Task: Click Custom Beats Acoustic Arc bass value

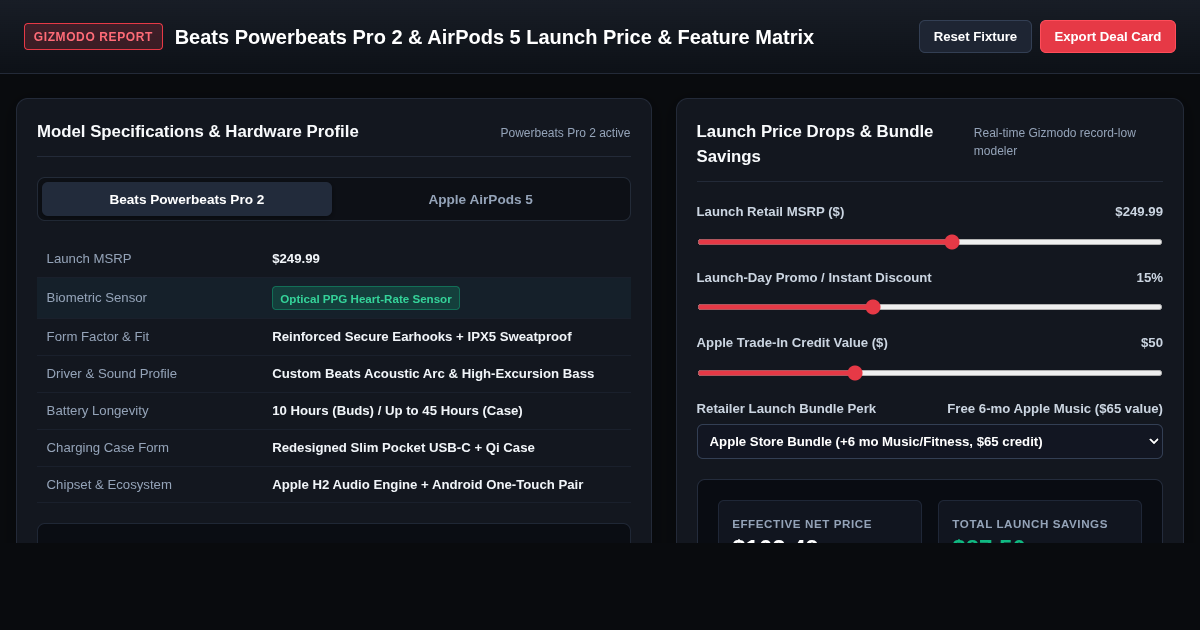Action: coord(433,374)
